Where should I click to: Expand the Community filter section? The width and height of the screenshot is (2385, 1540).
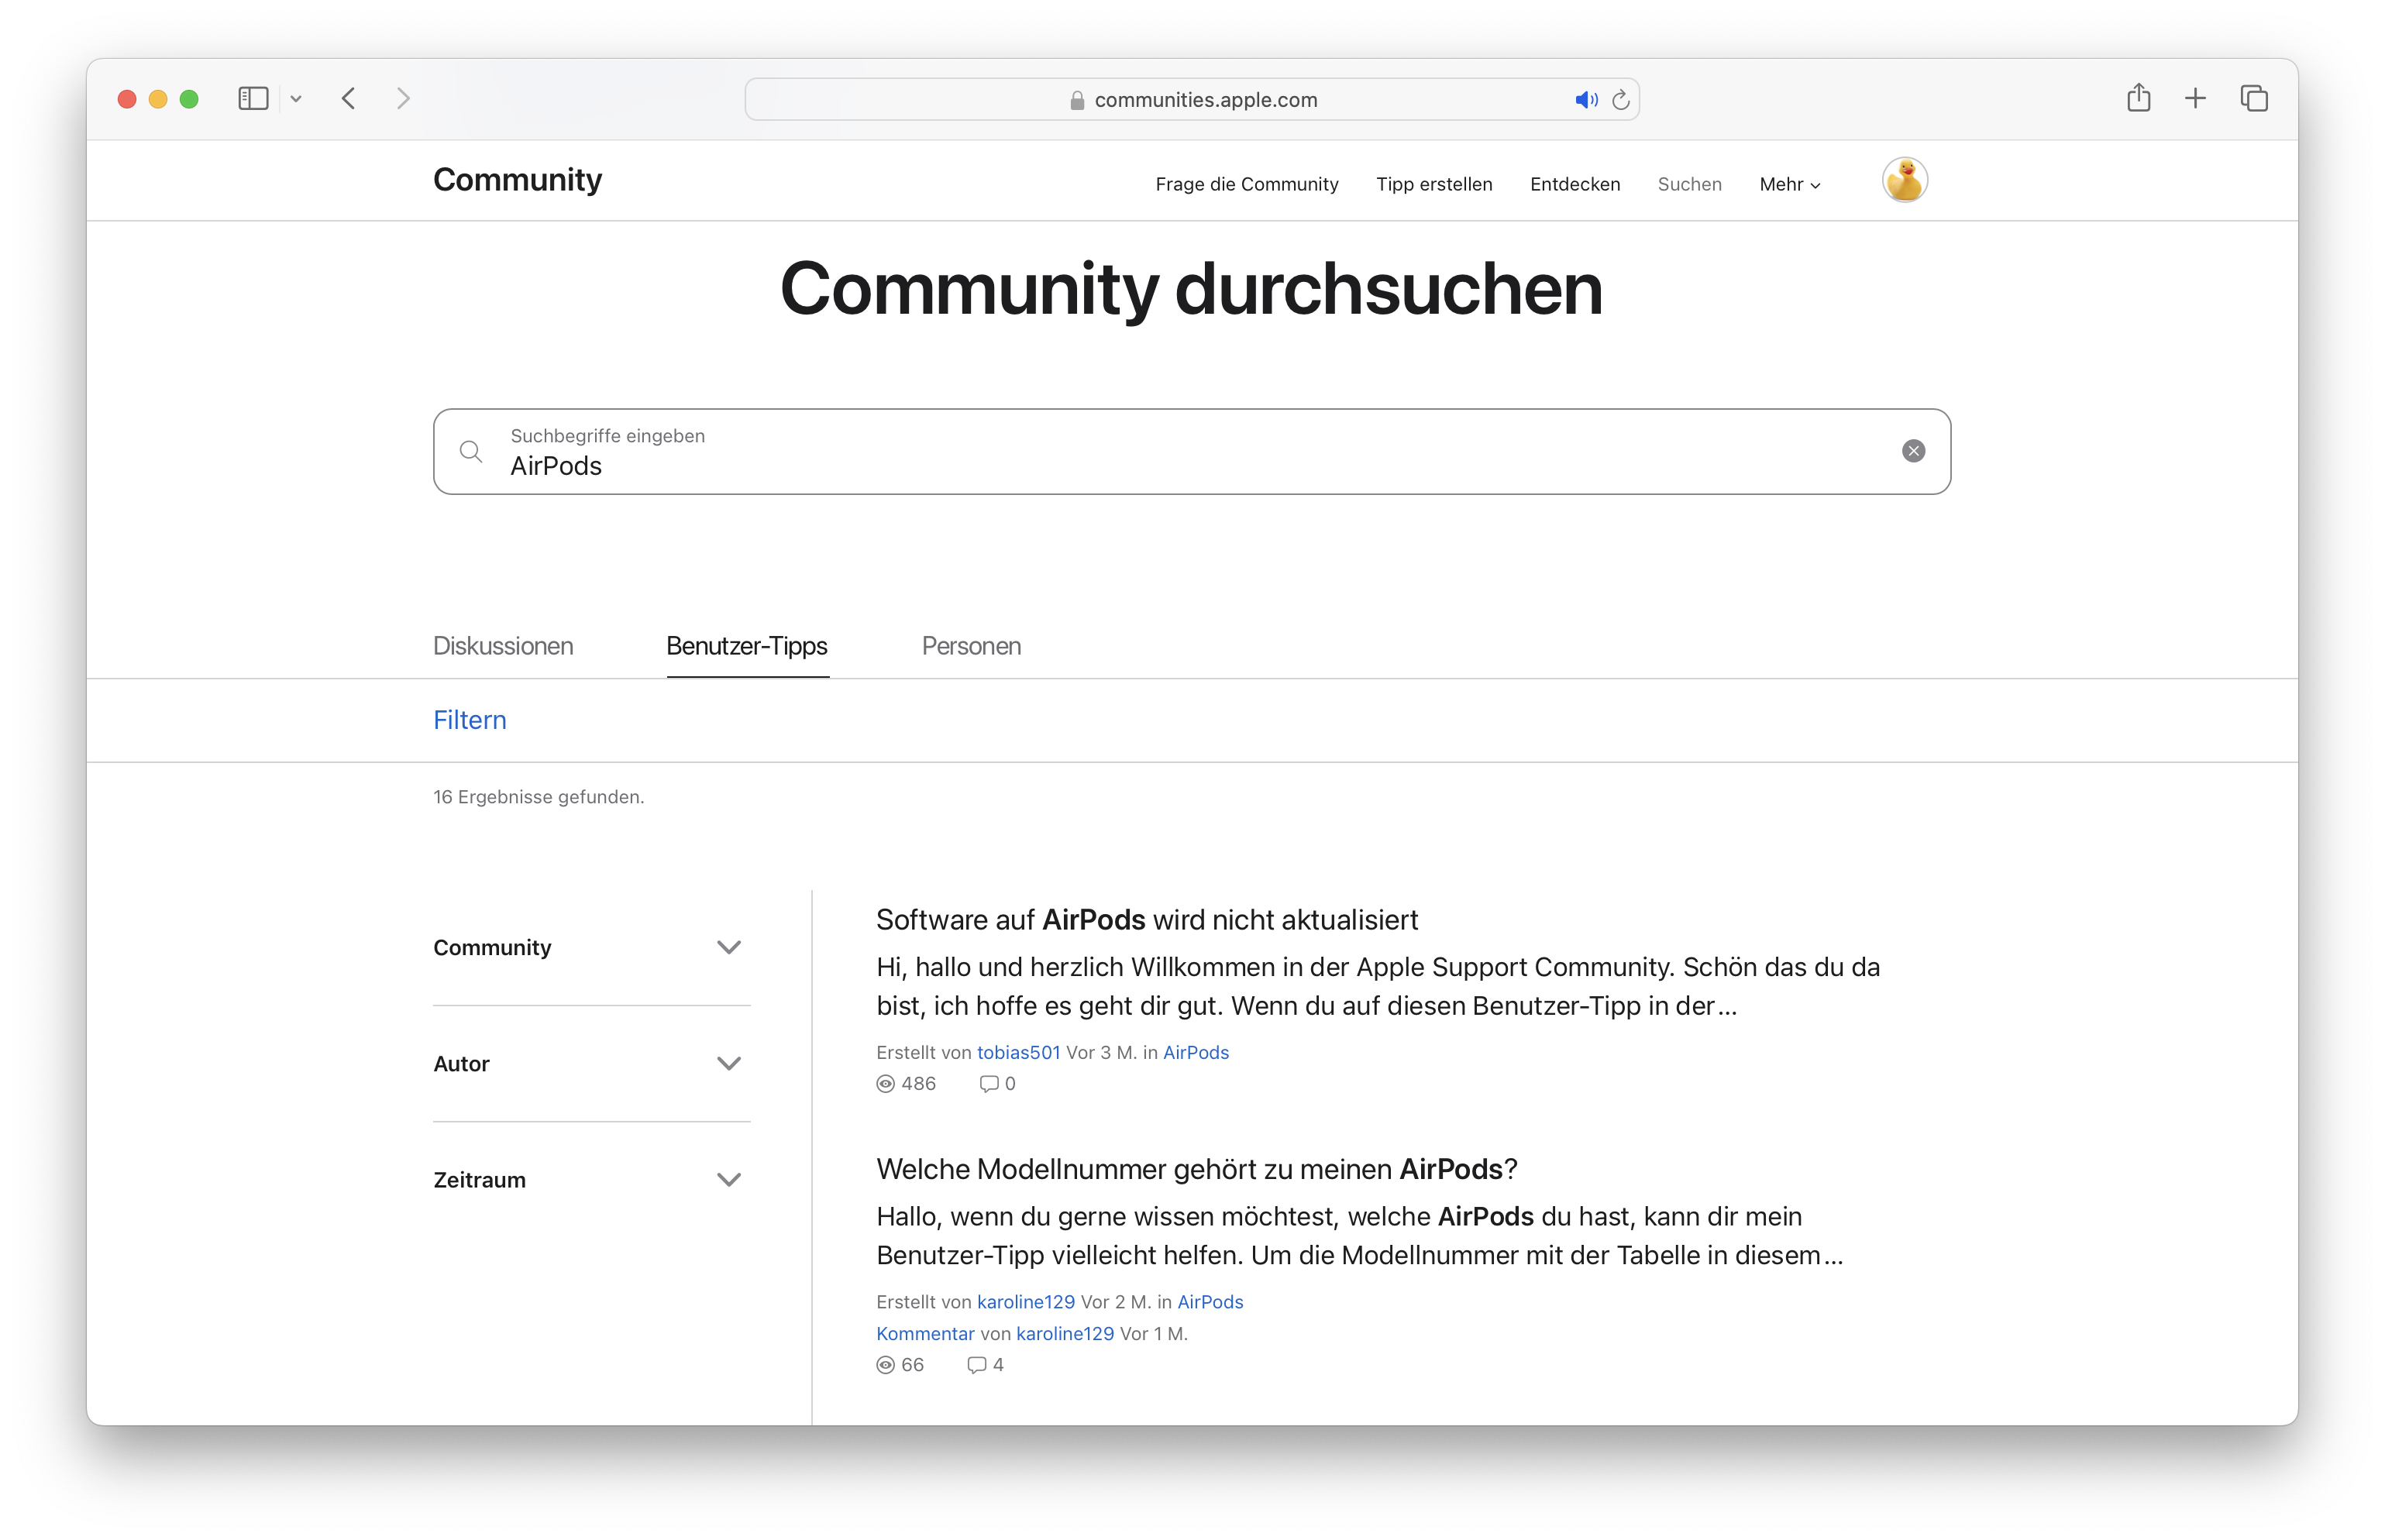[729, 947]
